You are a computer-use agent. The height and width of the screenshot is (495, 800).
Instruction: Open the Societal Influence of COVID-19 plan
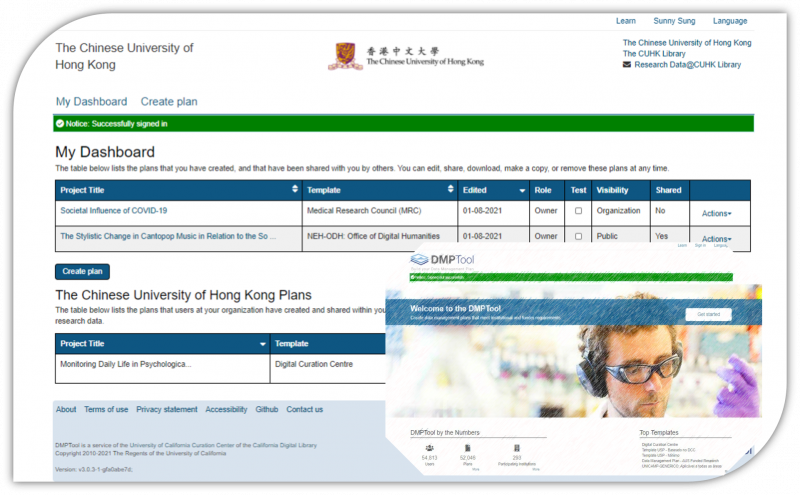[x=113, y=211]
